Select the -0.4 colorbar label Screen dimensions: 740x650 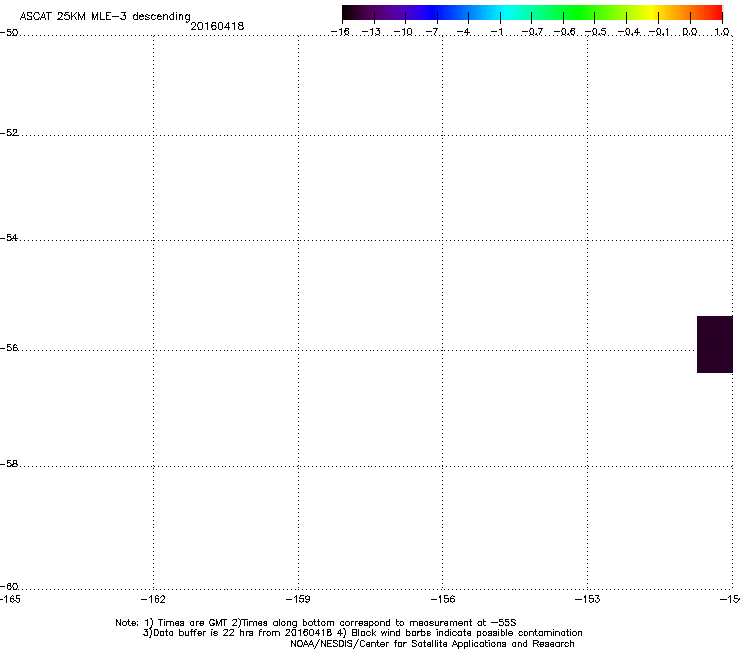click(x=629, y=32)
